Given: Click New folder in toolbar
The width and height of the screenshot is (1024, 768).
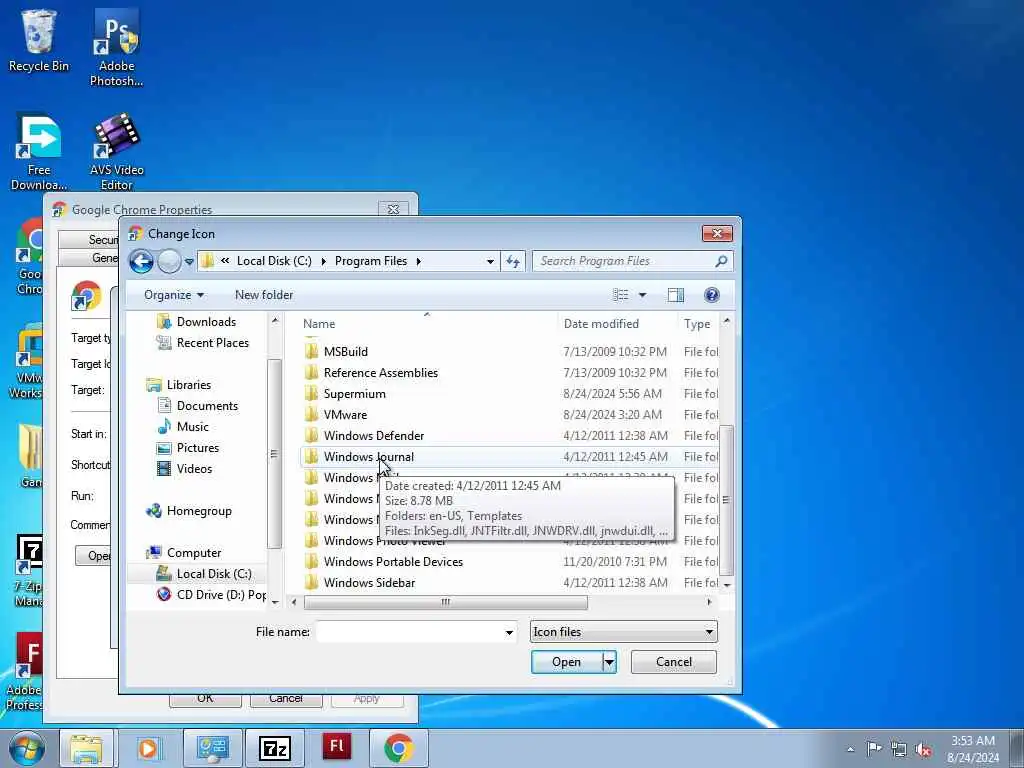Looking at the screenshot, I should click(264, 295).
